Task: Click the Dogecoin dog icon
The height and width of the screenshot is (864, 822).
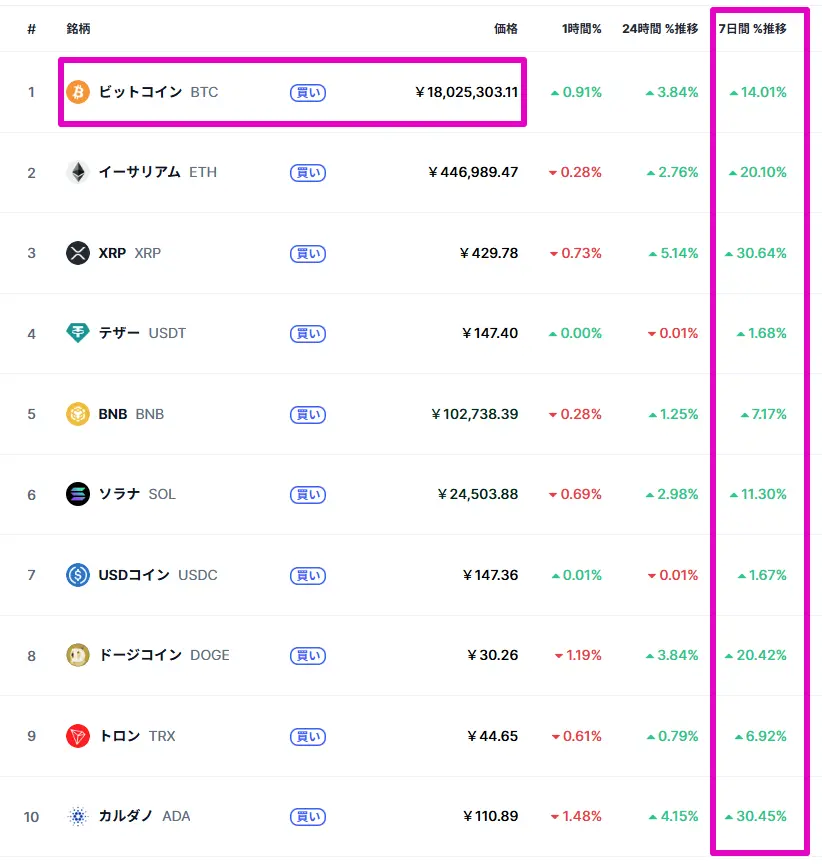Action: click(78, 655)
